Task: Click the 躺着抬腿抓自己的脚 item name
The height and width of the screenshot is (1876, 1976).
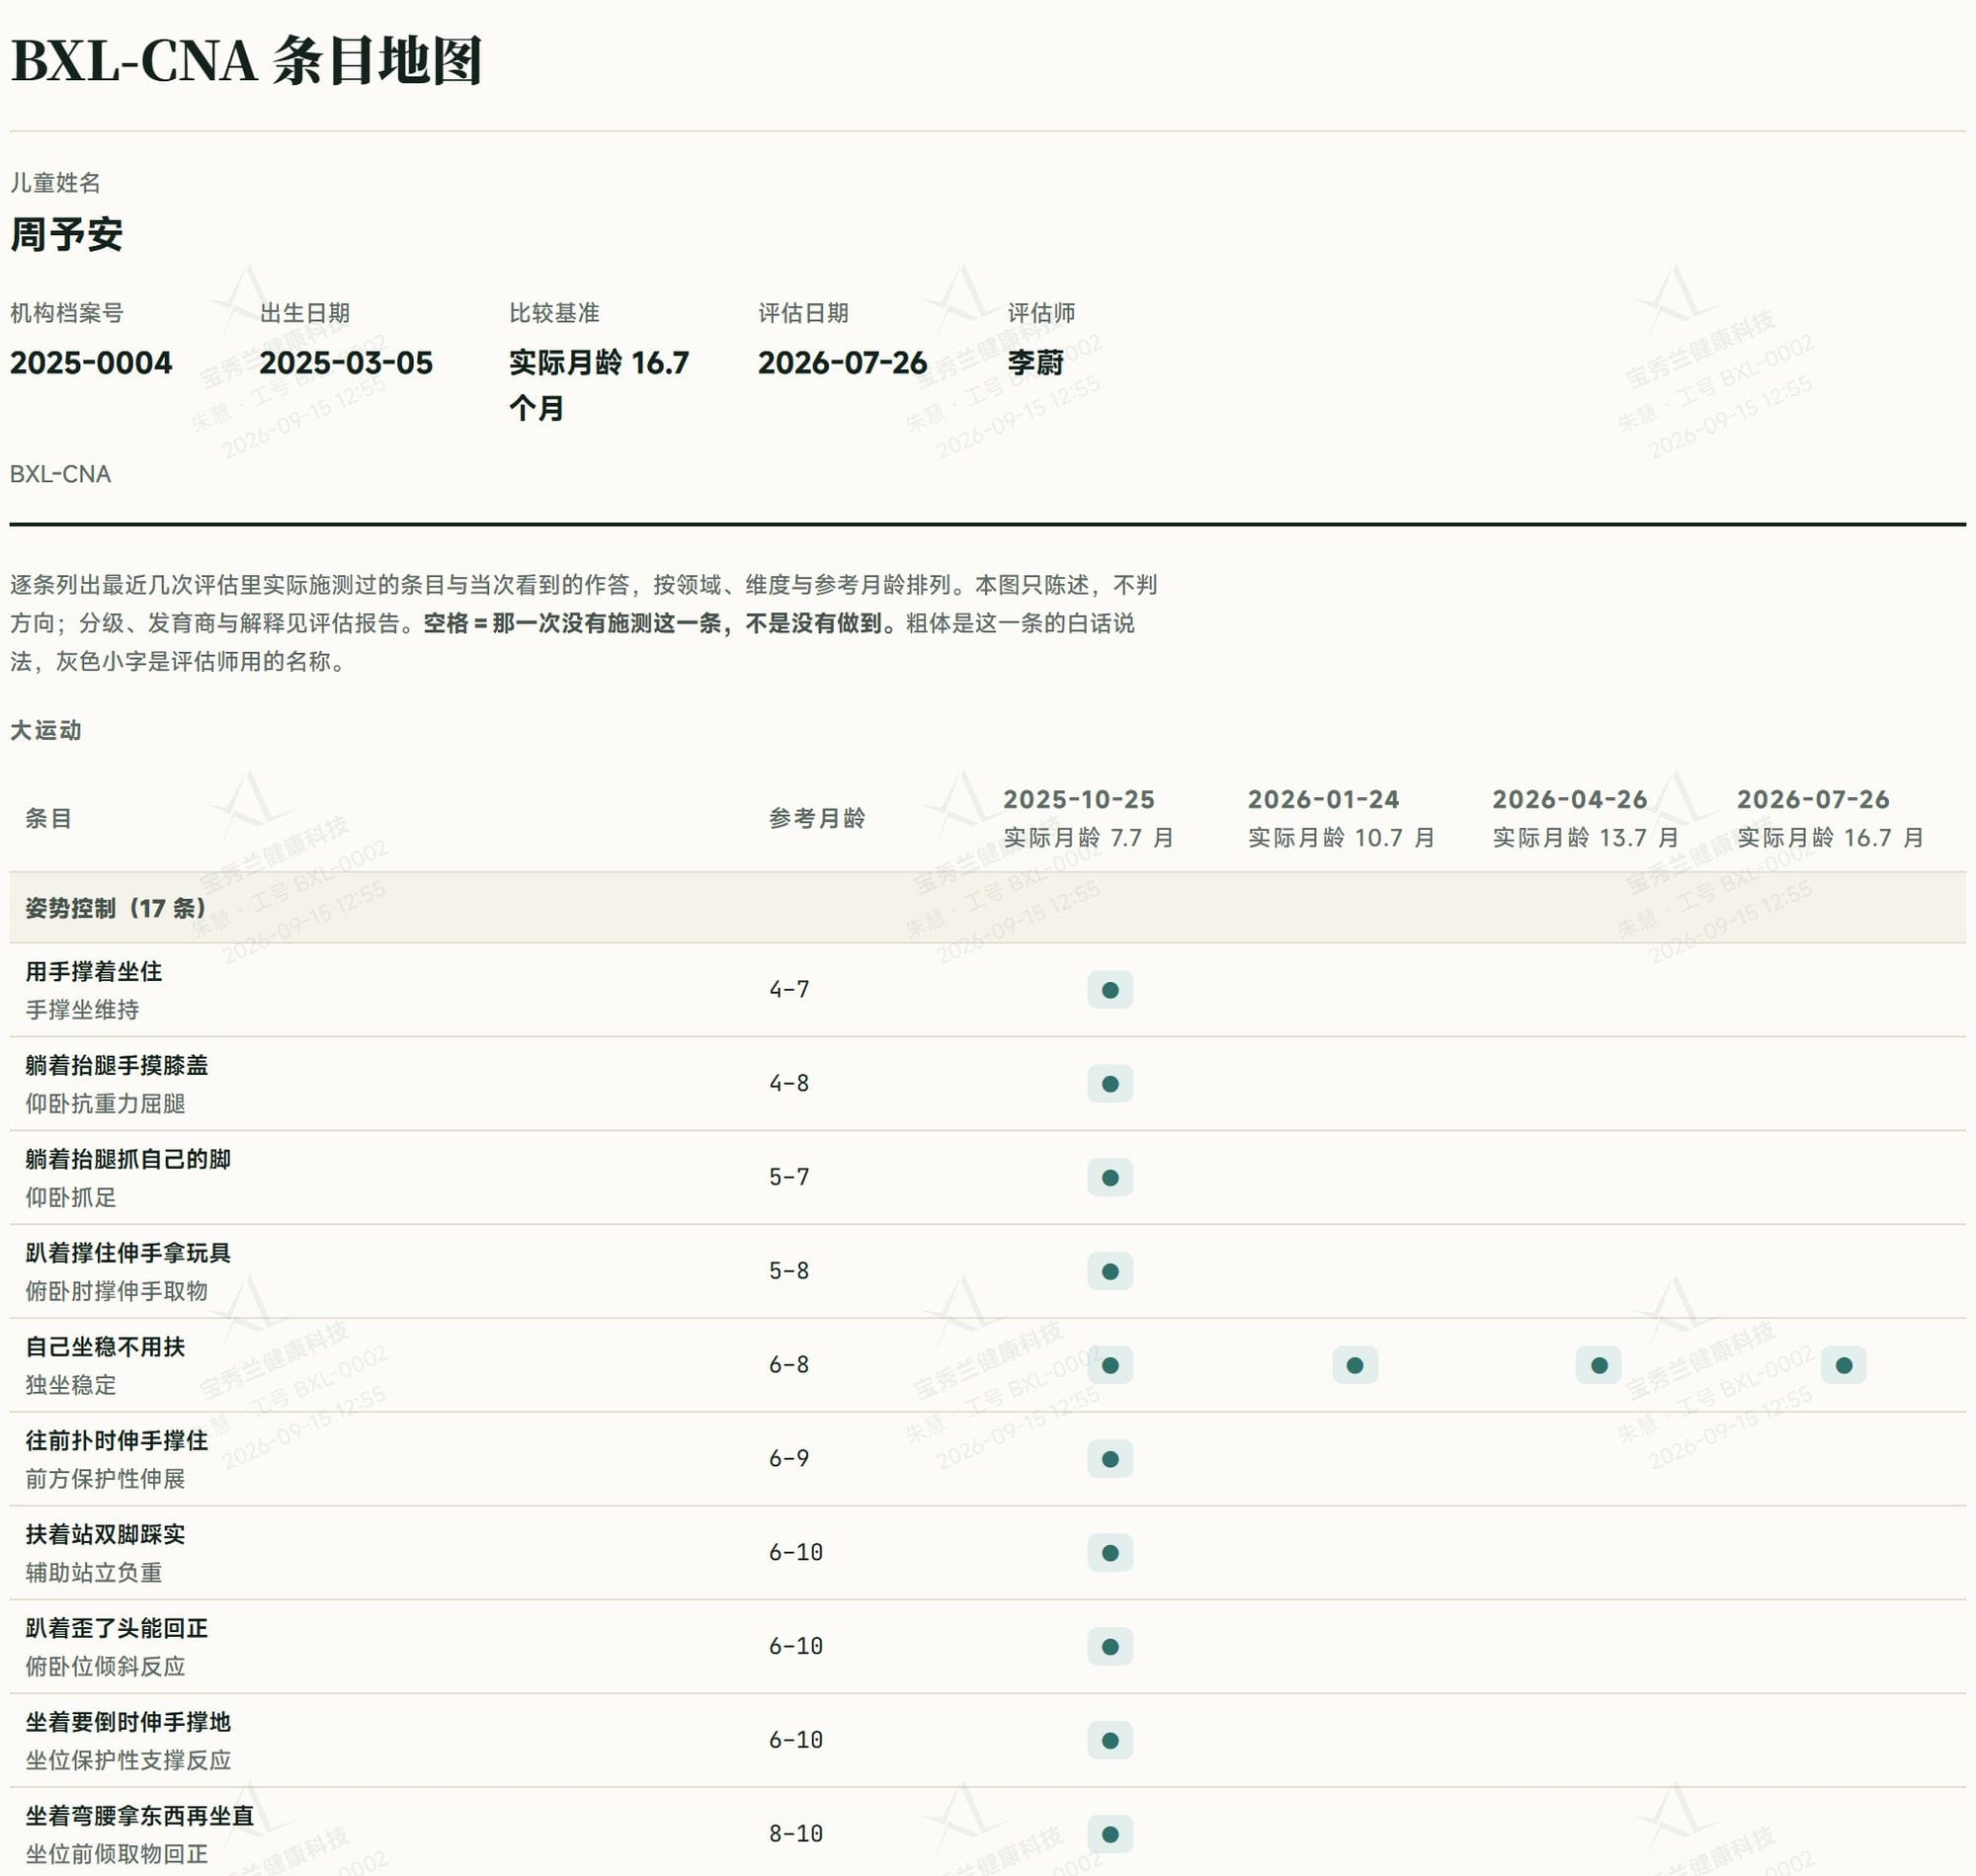Action: tap(128, 1159)
